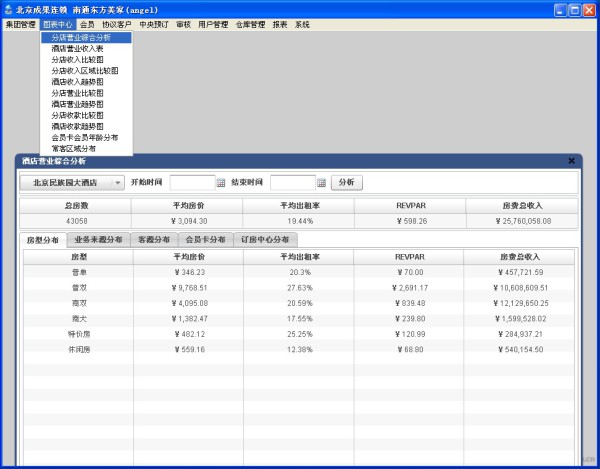Click average rate value ¥3,094.30
The image size is (600, 469).
pyautogui.click(x=189, y=221)
